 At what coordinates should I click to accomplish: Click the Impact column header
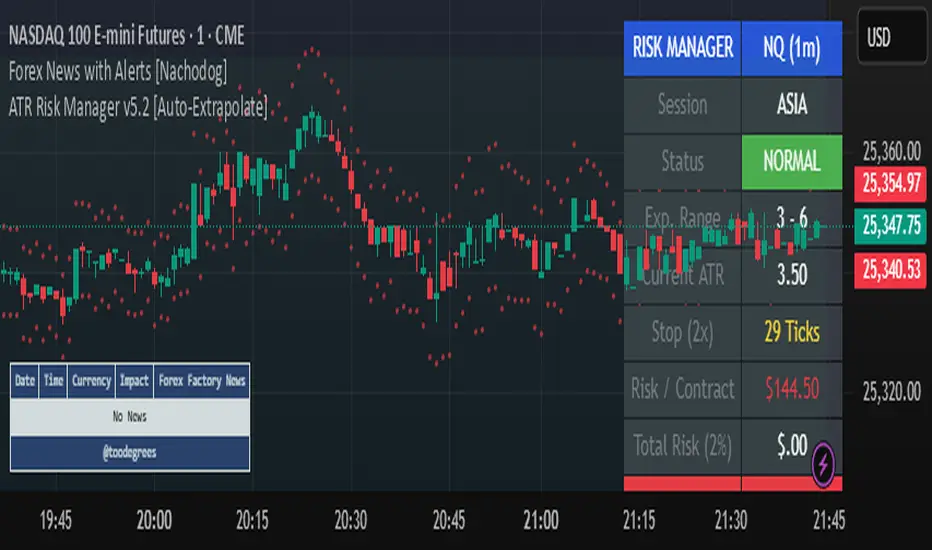pyautogui.click(x=134, y=381)
